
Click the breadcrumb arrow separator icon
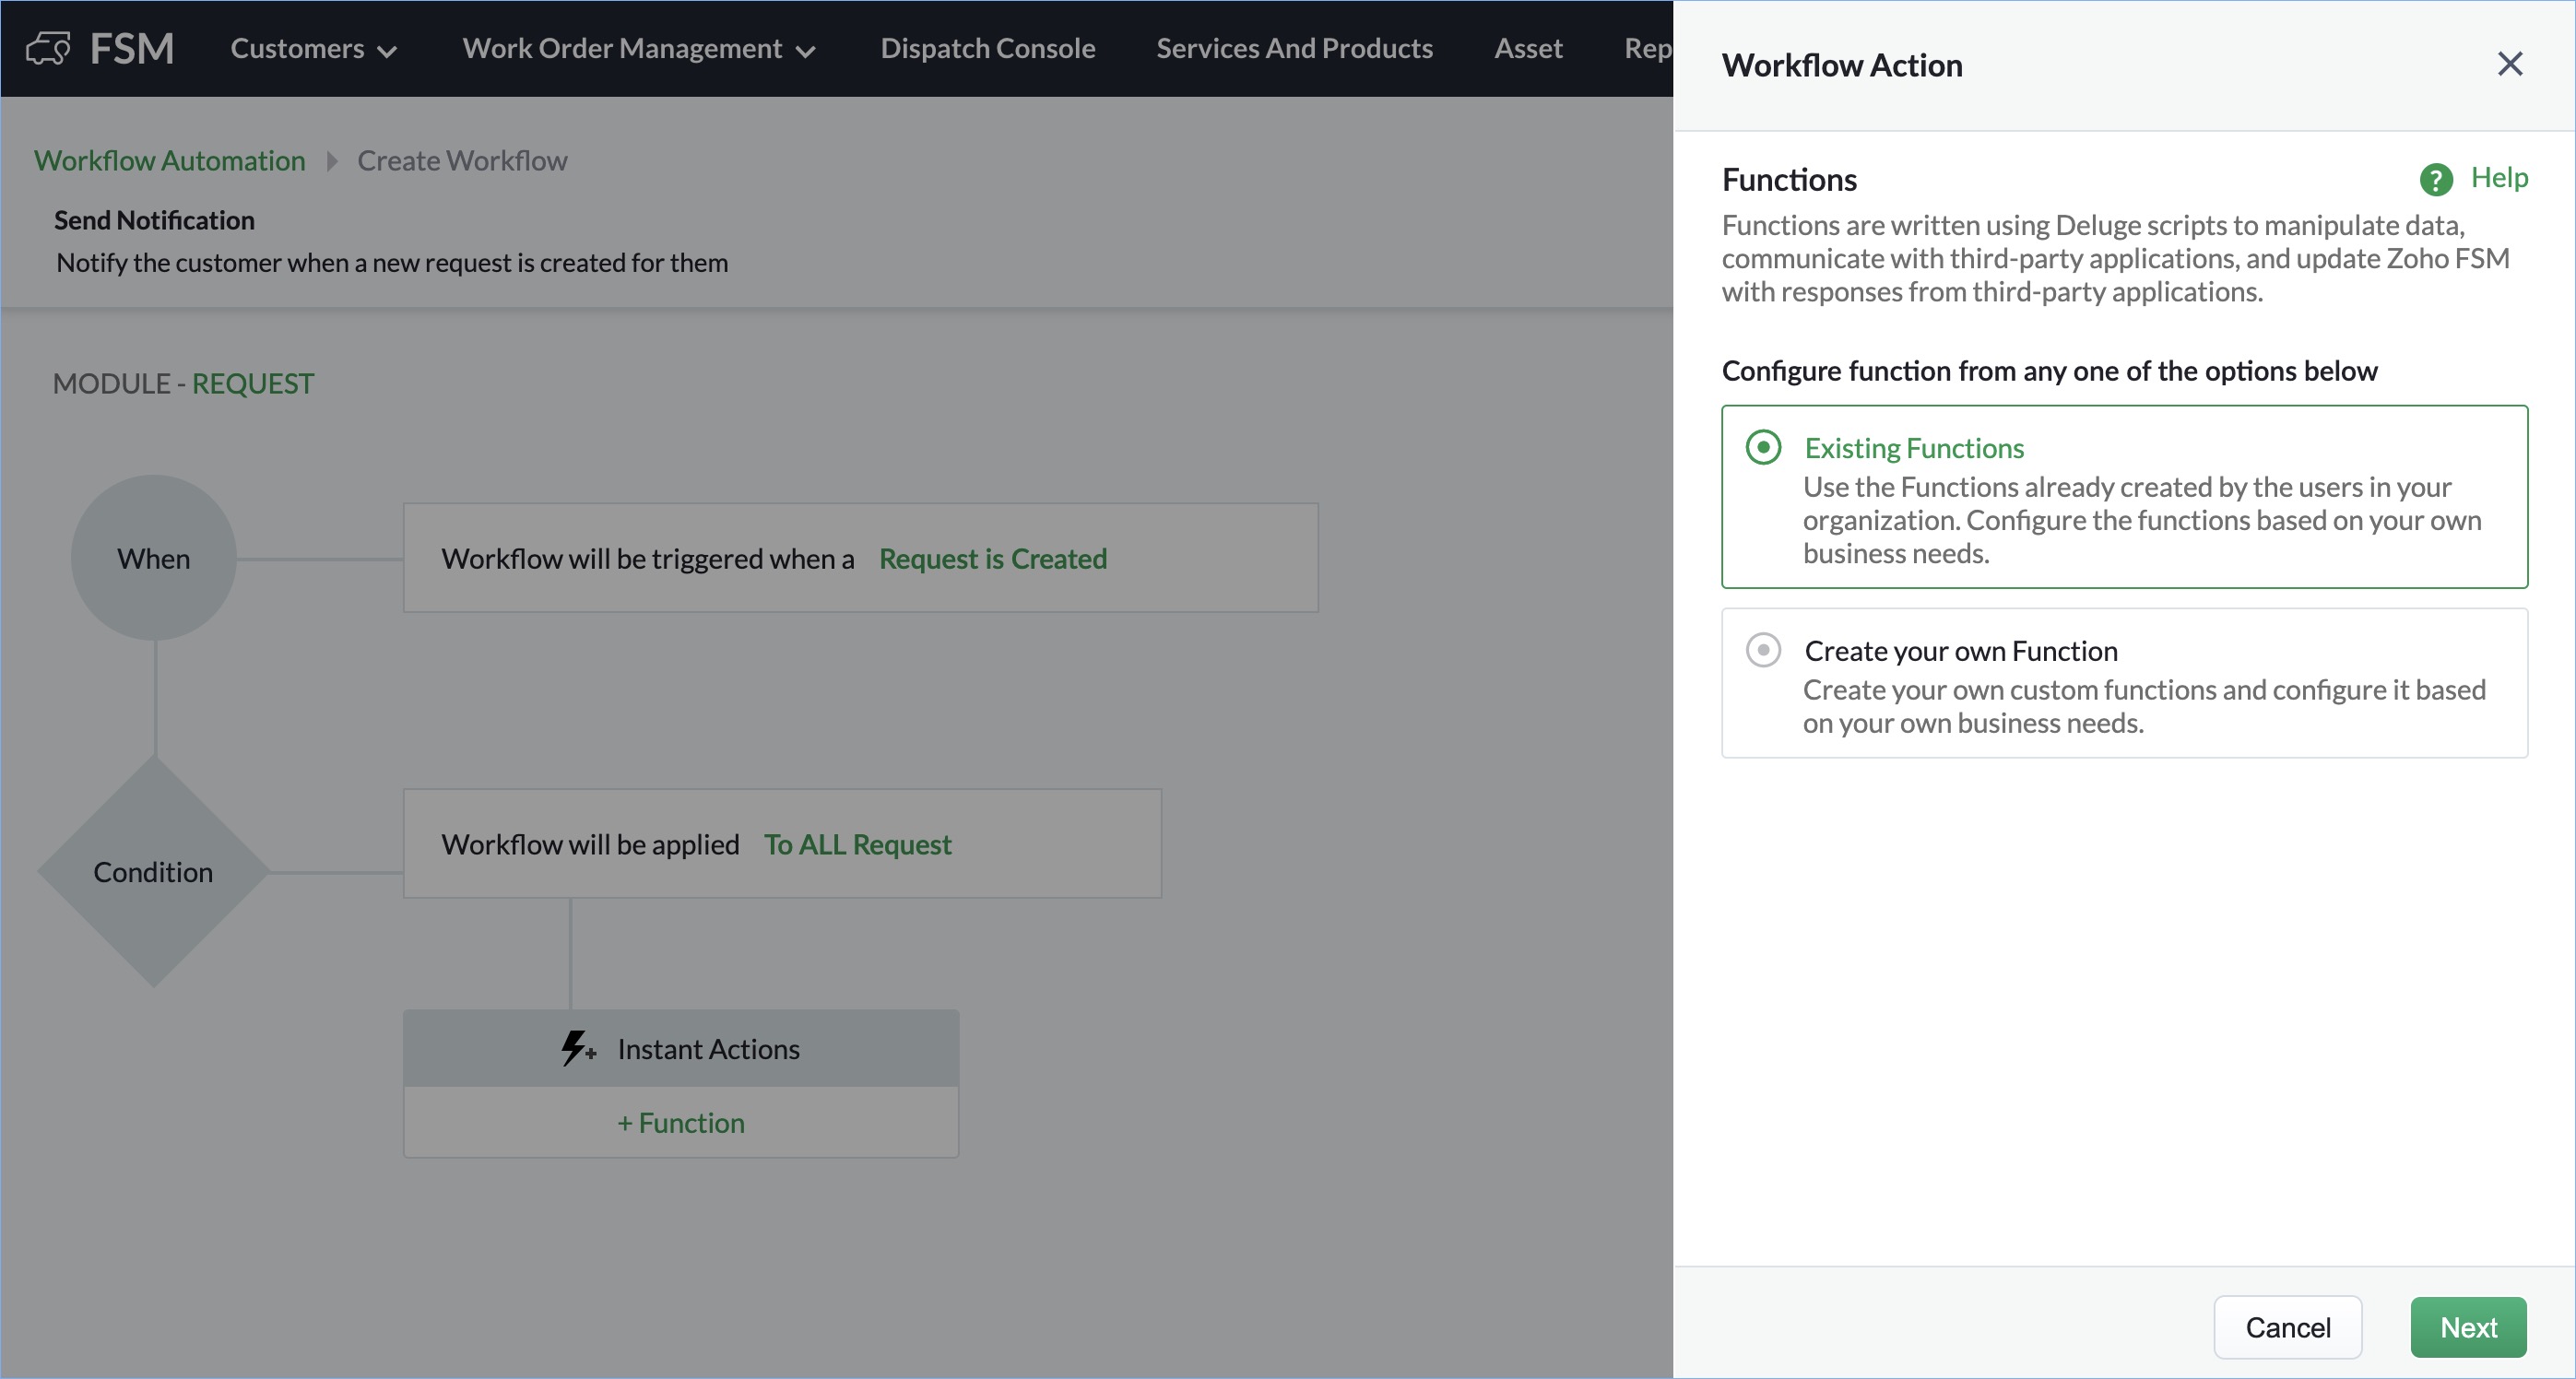pyautogui.click(x=332, y=161)
